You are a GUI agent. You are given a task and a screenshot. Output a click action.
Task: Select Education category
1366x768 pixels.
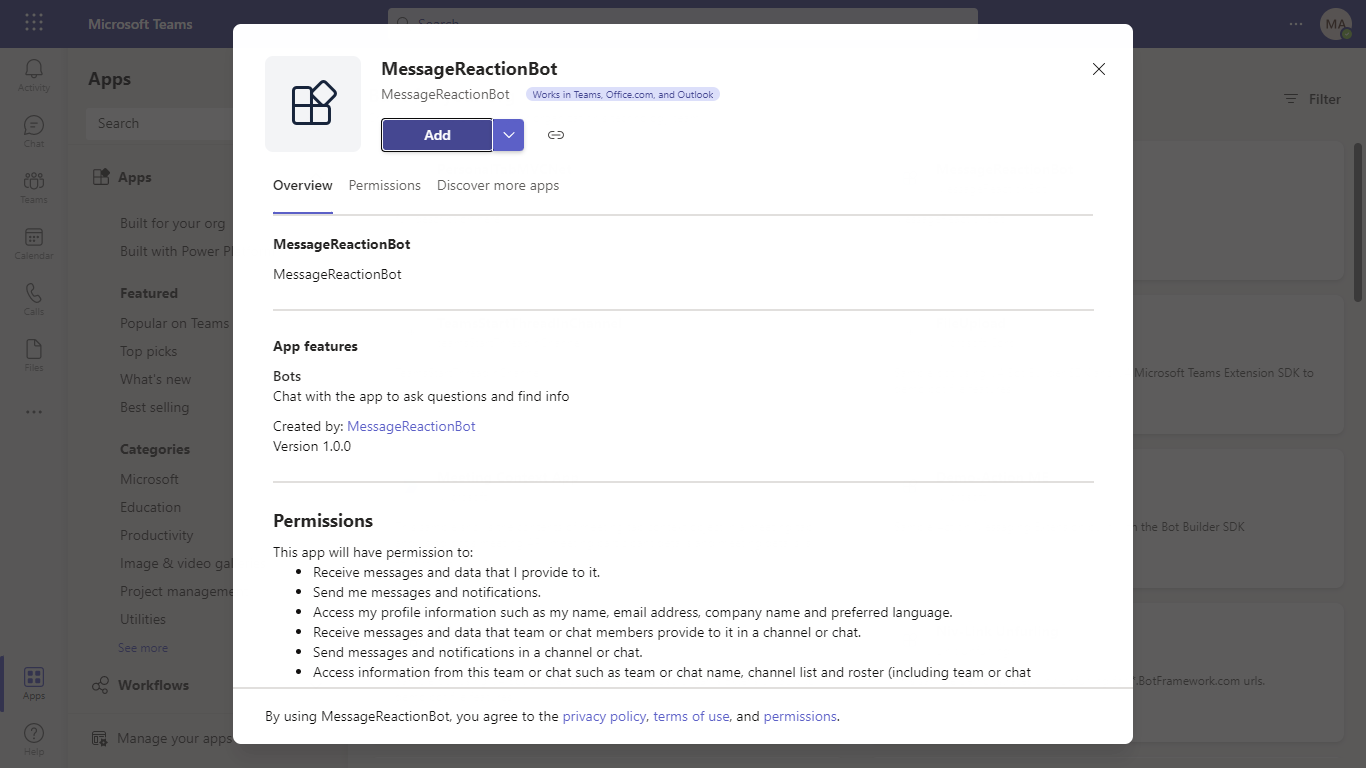tap(150, 507)
